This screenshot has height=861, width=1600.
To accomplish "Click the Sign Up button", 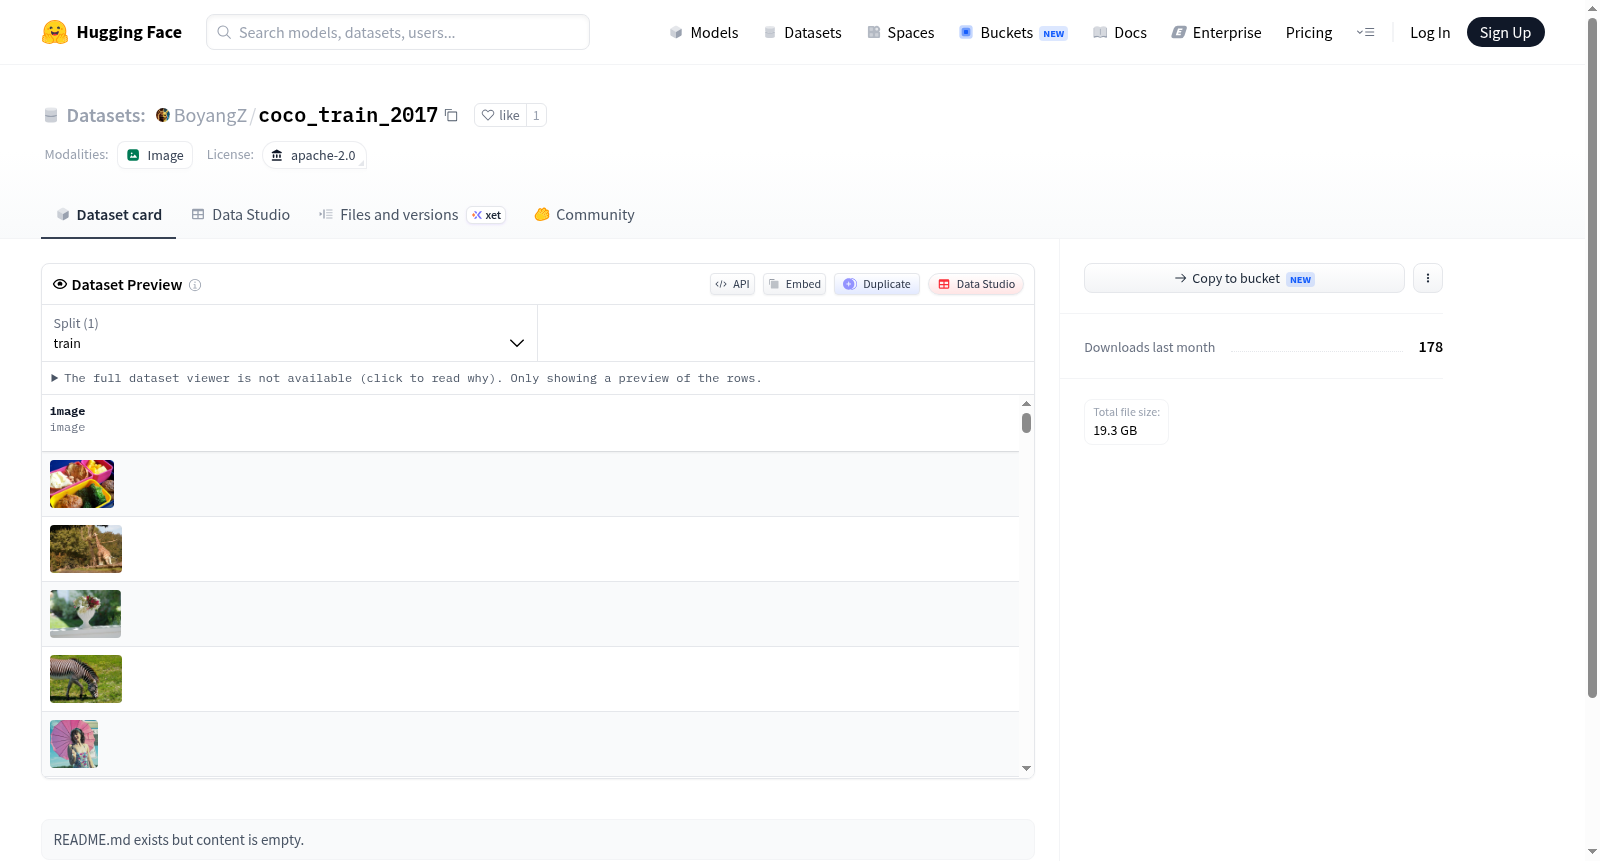I will [1506, 32].
